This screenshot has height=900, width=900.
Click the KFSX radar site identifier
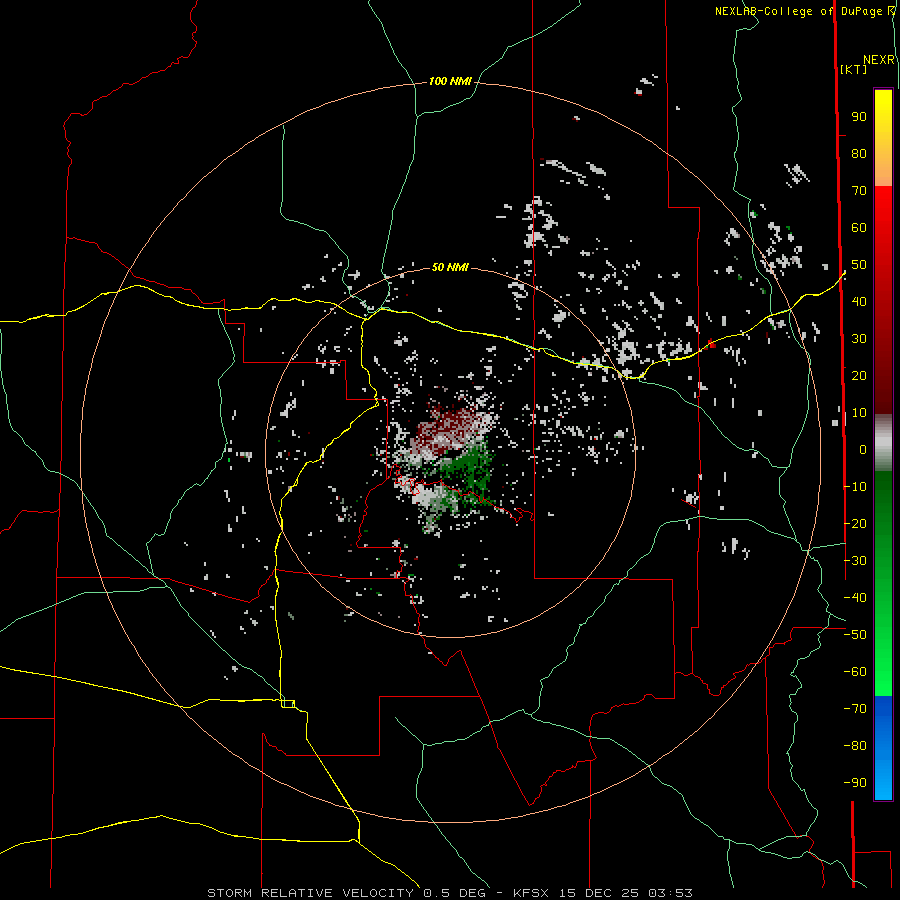pos(531,893)
